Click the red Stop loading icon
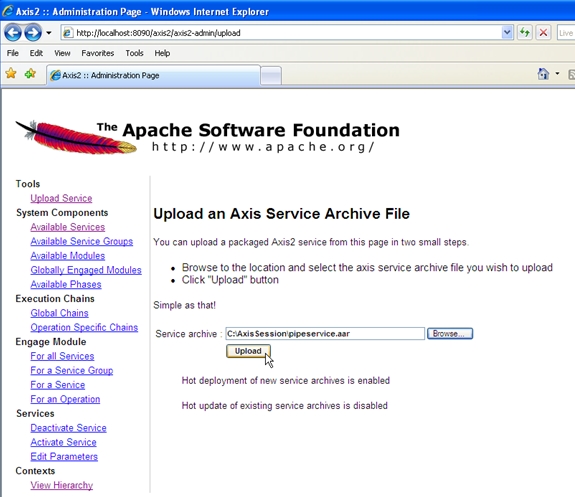Image resolution: width=575 pixels, height=497 pixels. pyautogui.click(x=543, y=33)
